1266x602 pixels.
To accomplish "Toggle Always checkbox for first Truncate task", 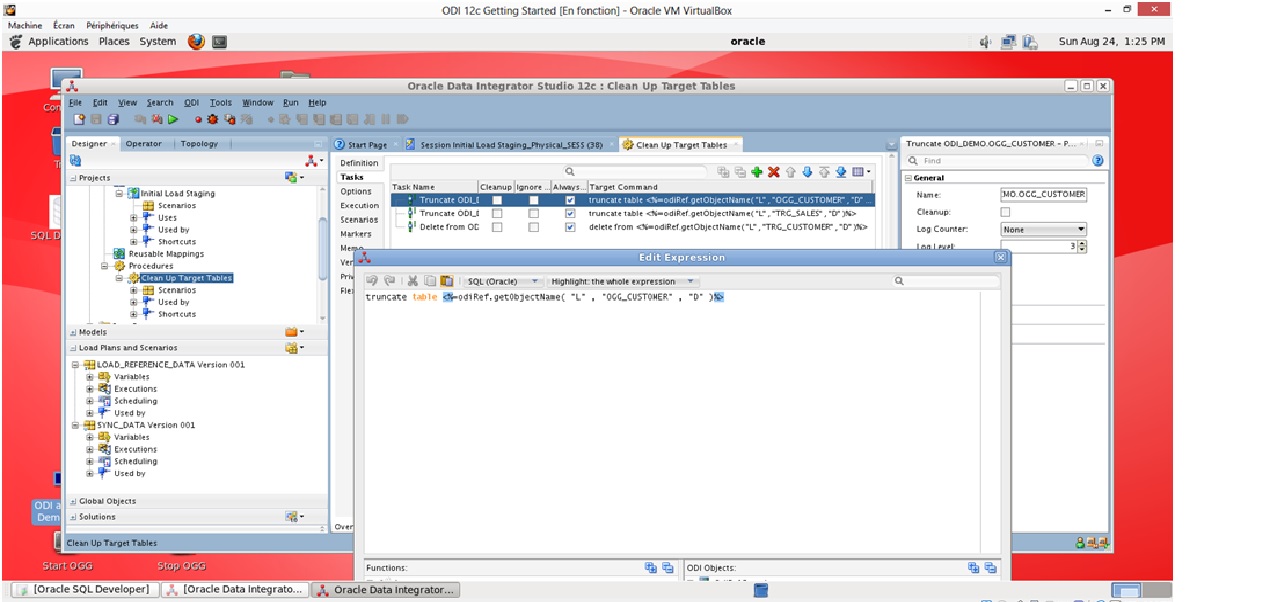I will 570,200.
